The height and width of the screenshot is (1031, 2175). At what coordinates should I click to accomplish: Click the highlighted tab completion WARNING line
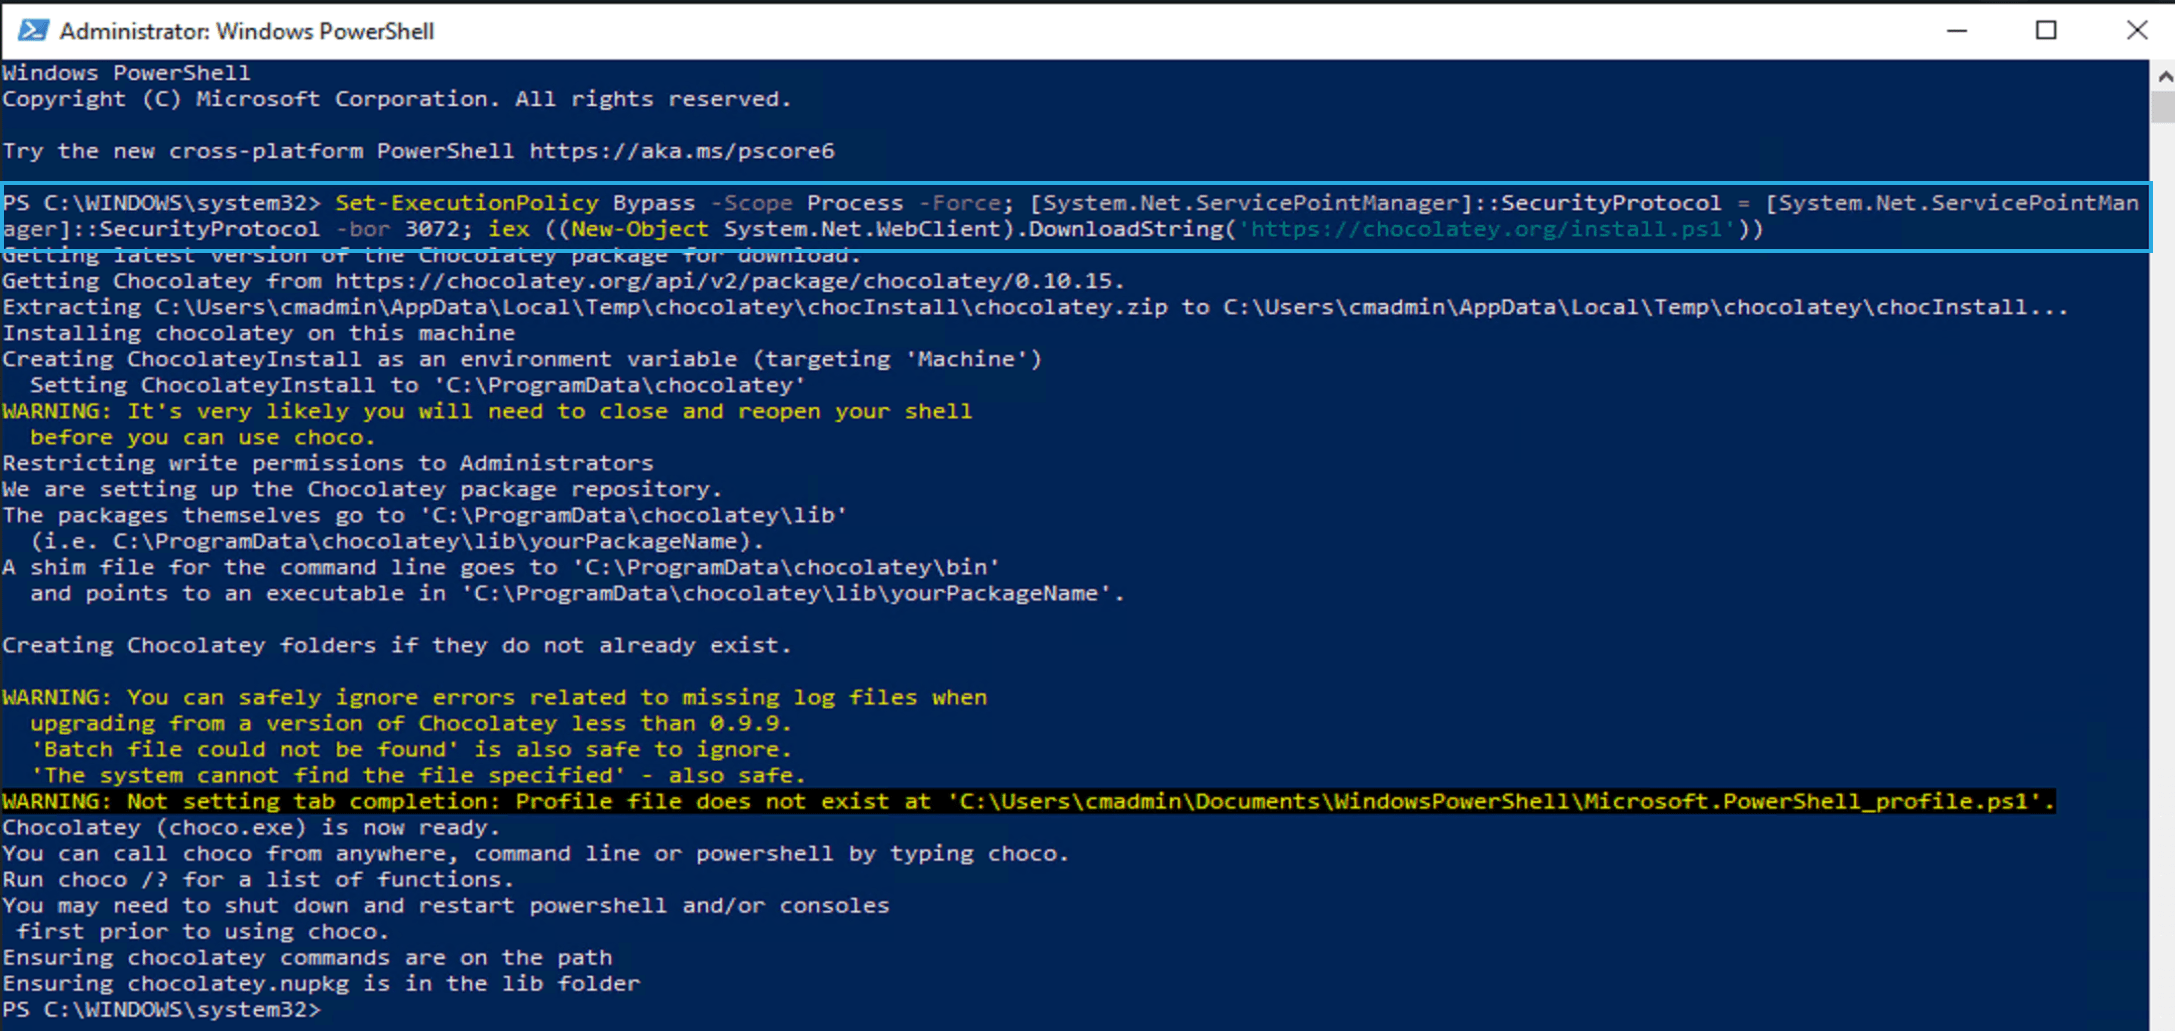[x=1027, y=801]
